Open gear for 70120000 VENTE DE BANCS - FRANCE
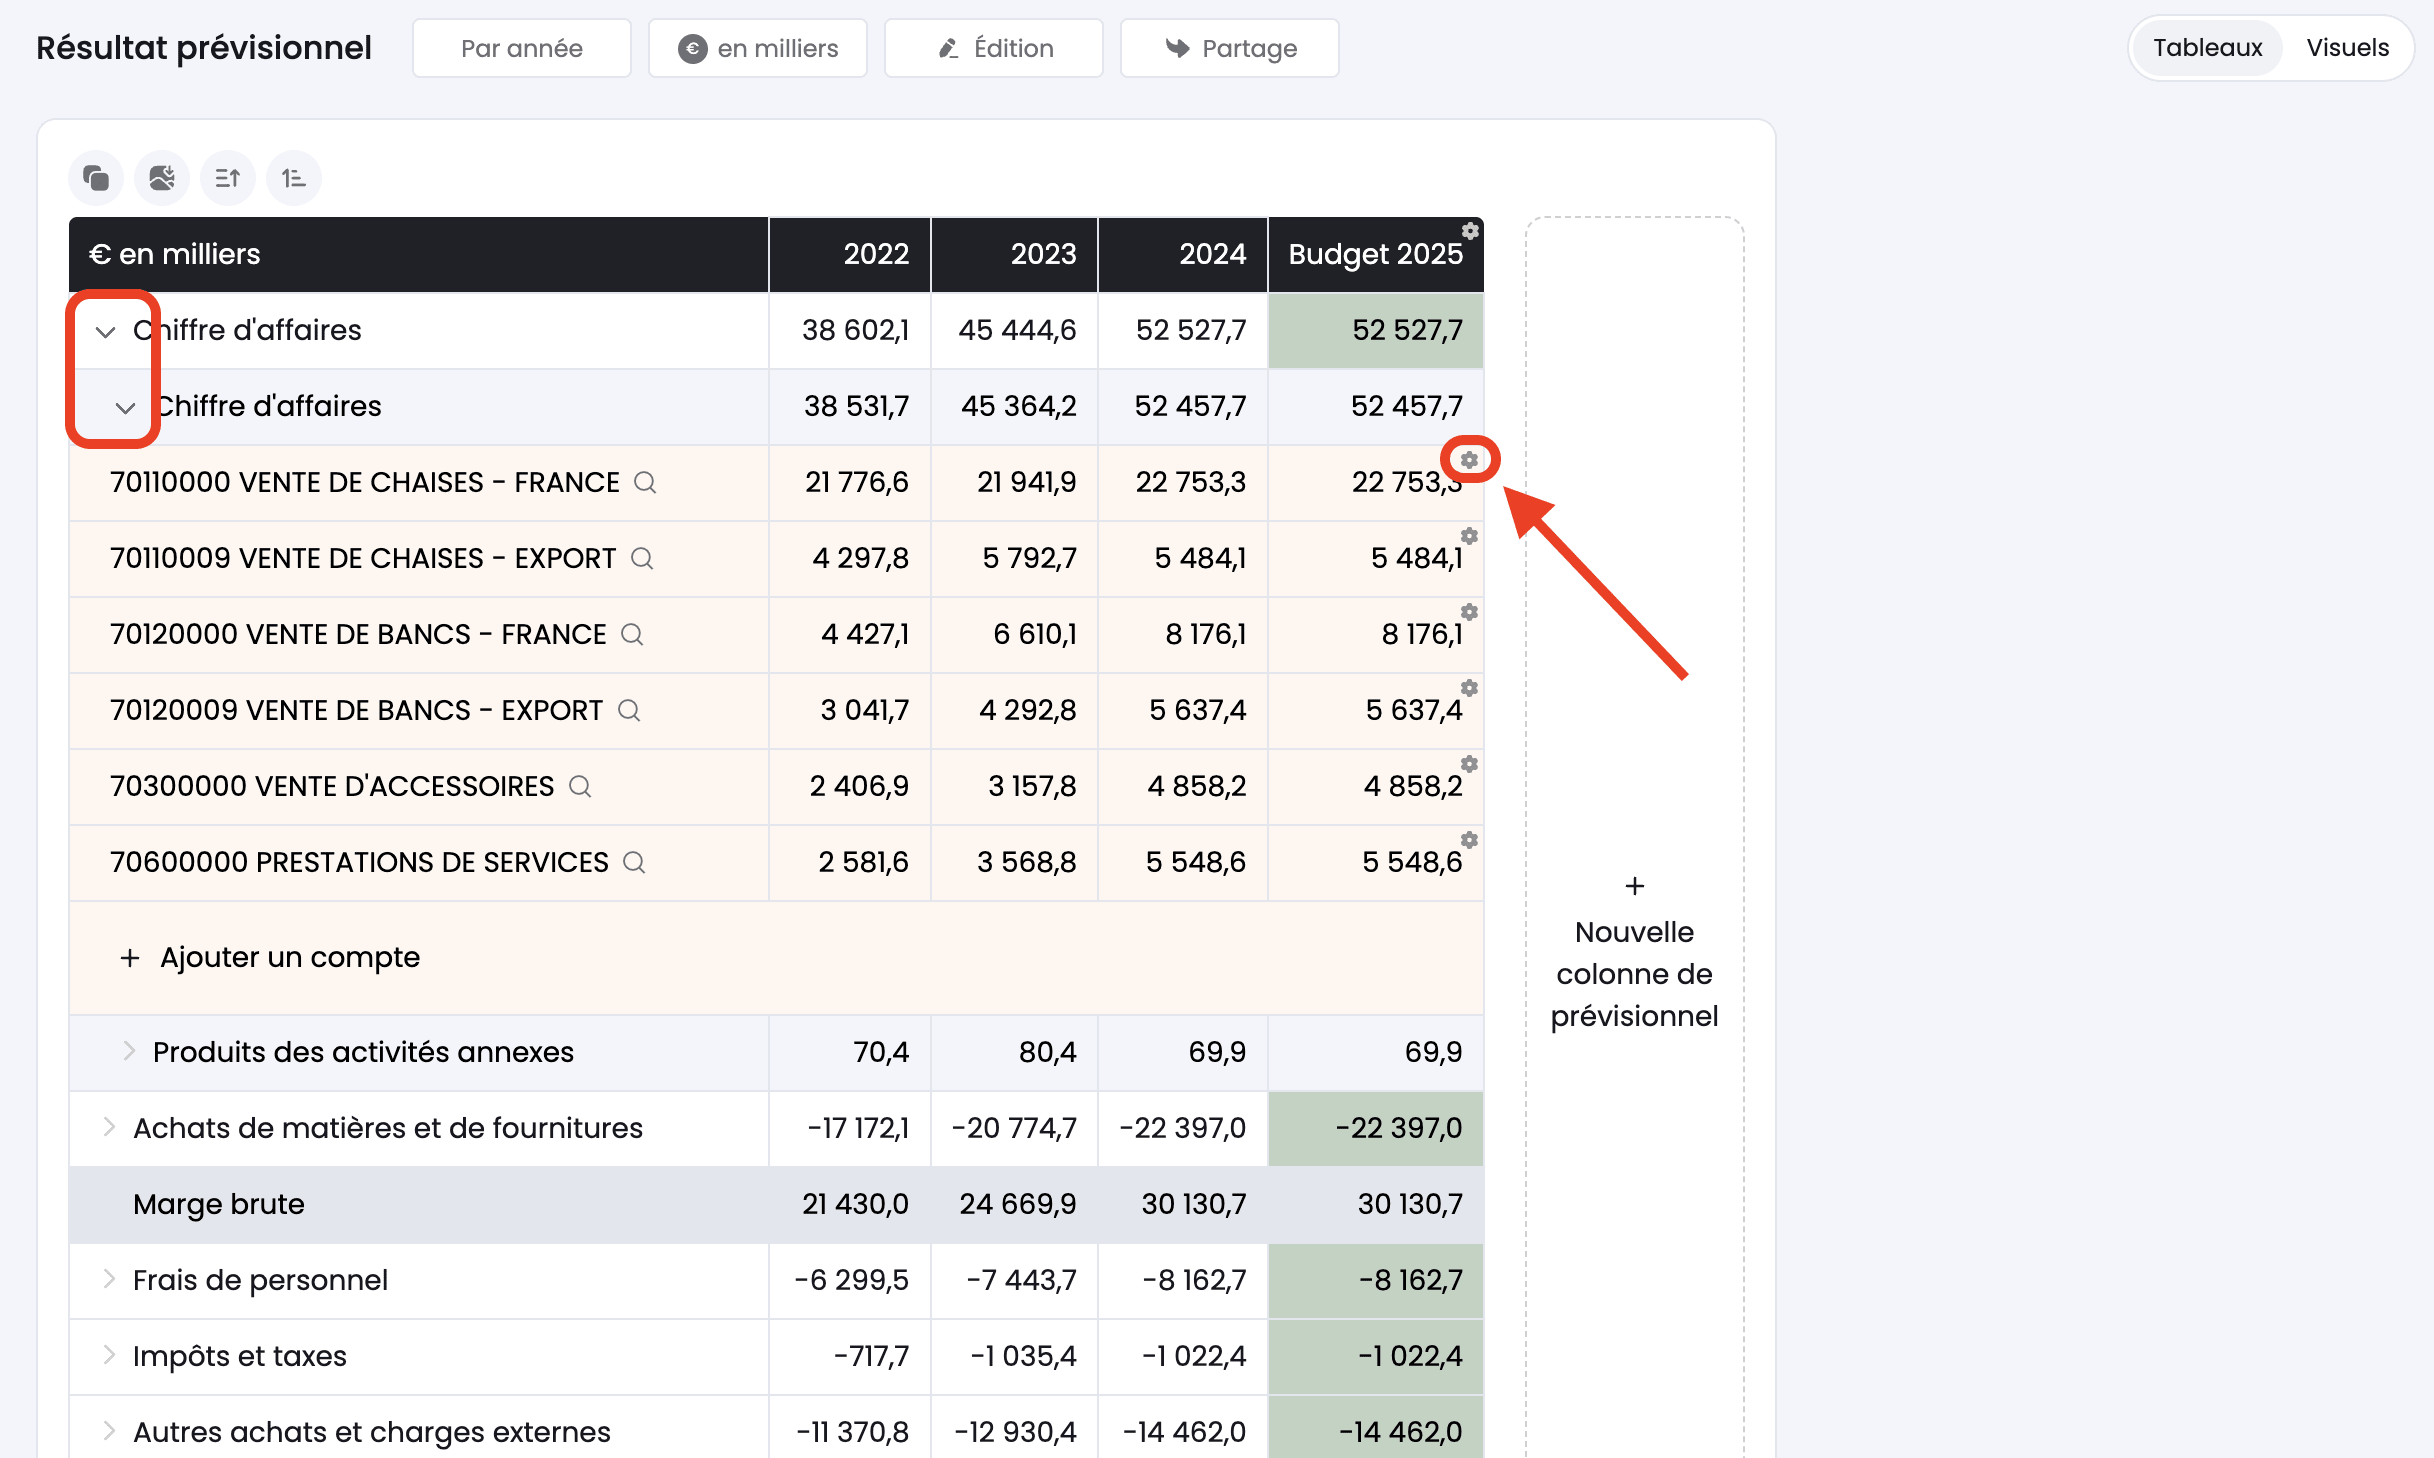The image size is (2434, 1458). click(x=1469, y=612)
